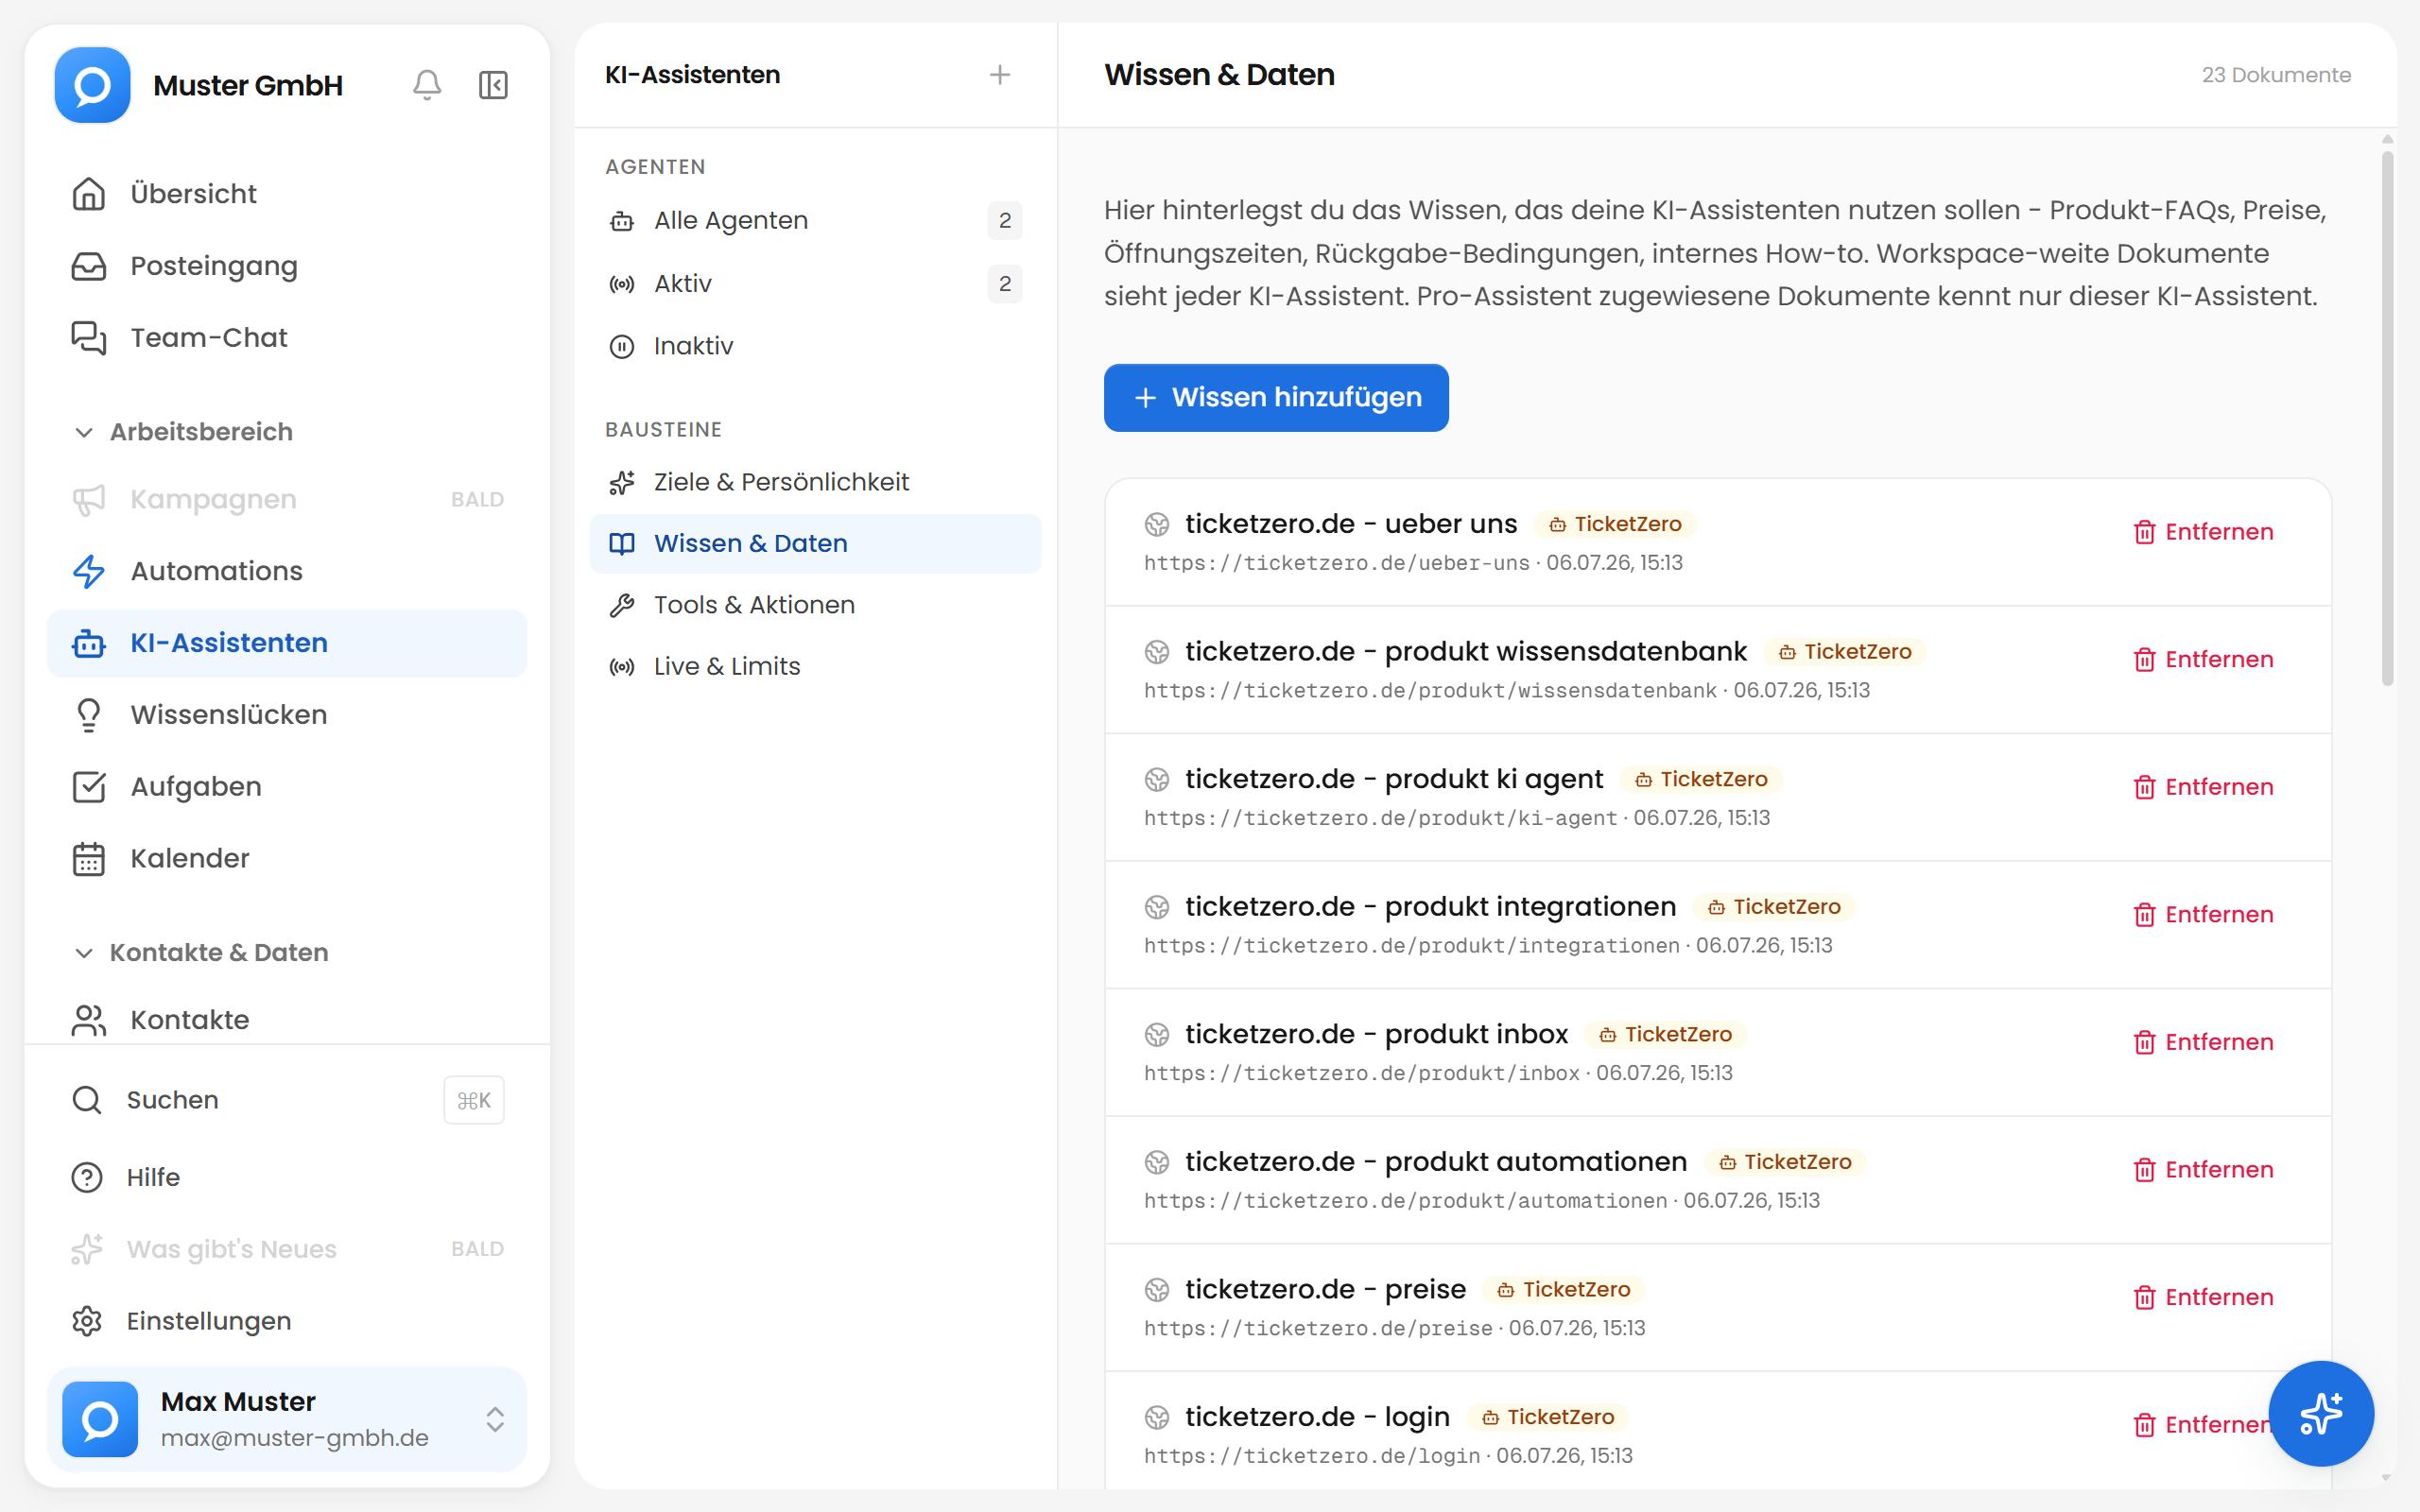Click the ⌘K shortcut badge
Screen dimensions: 2420x1512
[474, 1100]
